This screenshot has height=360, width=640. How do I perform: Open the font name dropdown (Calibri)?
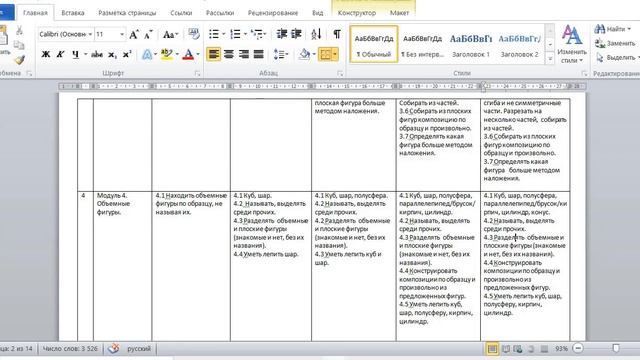click(x=90, y=34)
